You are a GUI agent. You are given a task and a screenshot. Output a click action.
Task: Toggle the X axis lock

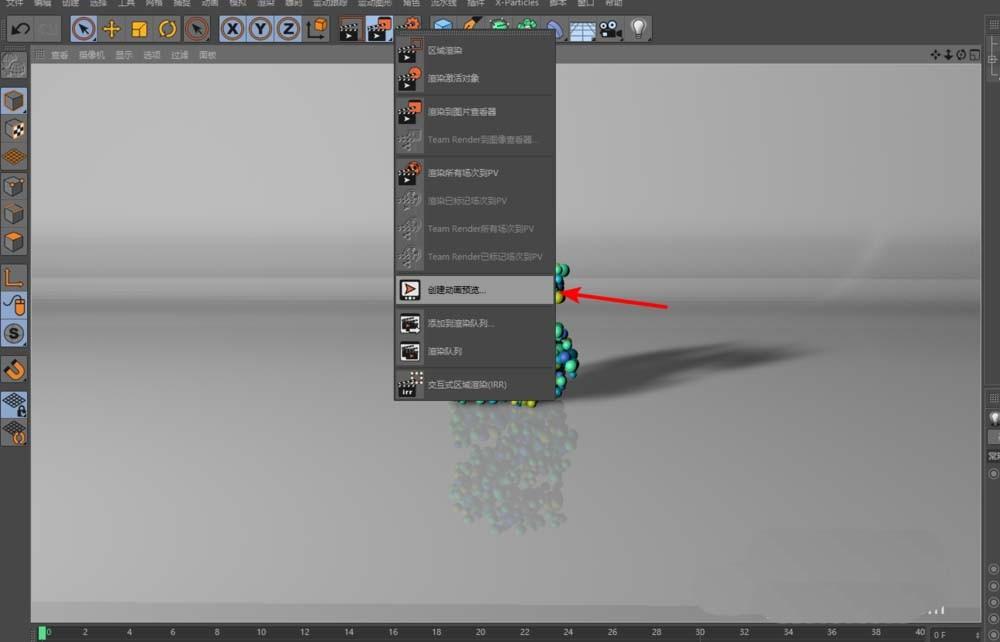[231, 29]
